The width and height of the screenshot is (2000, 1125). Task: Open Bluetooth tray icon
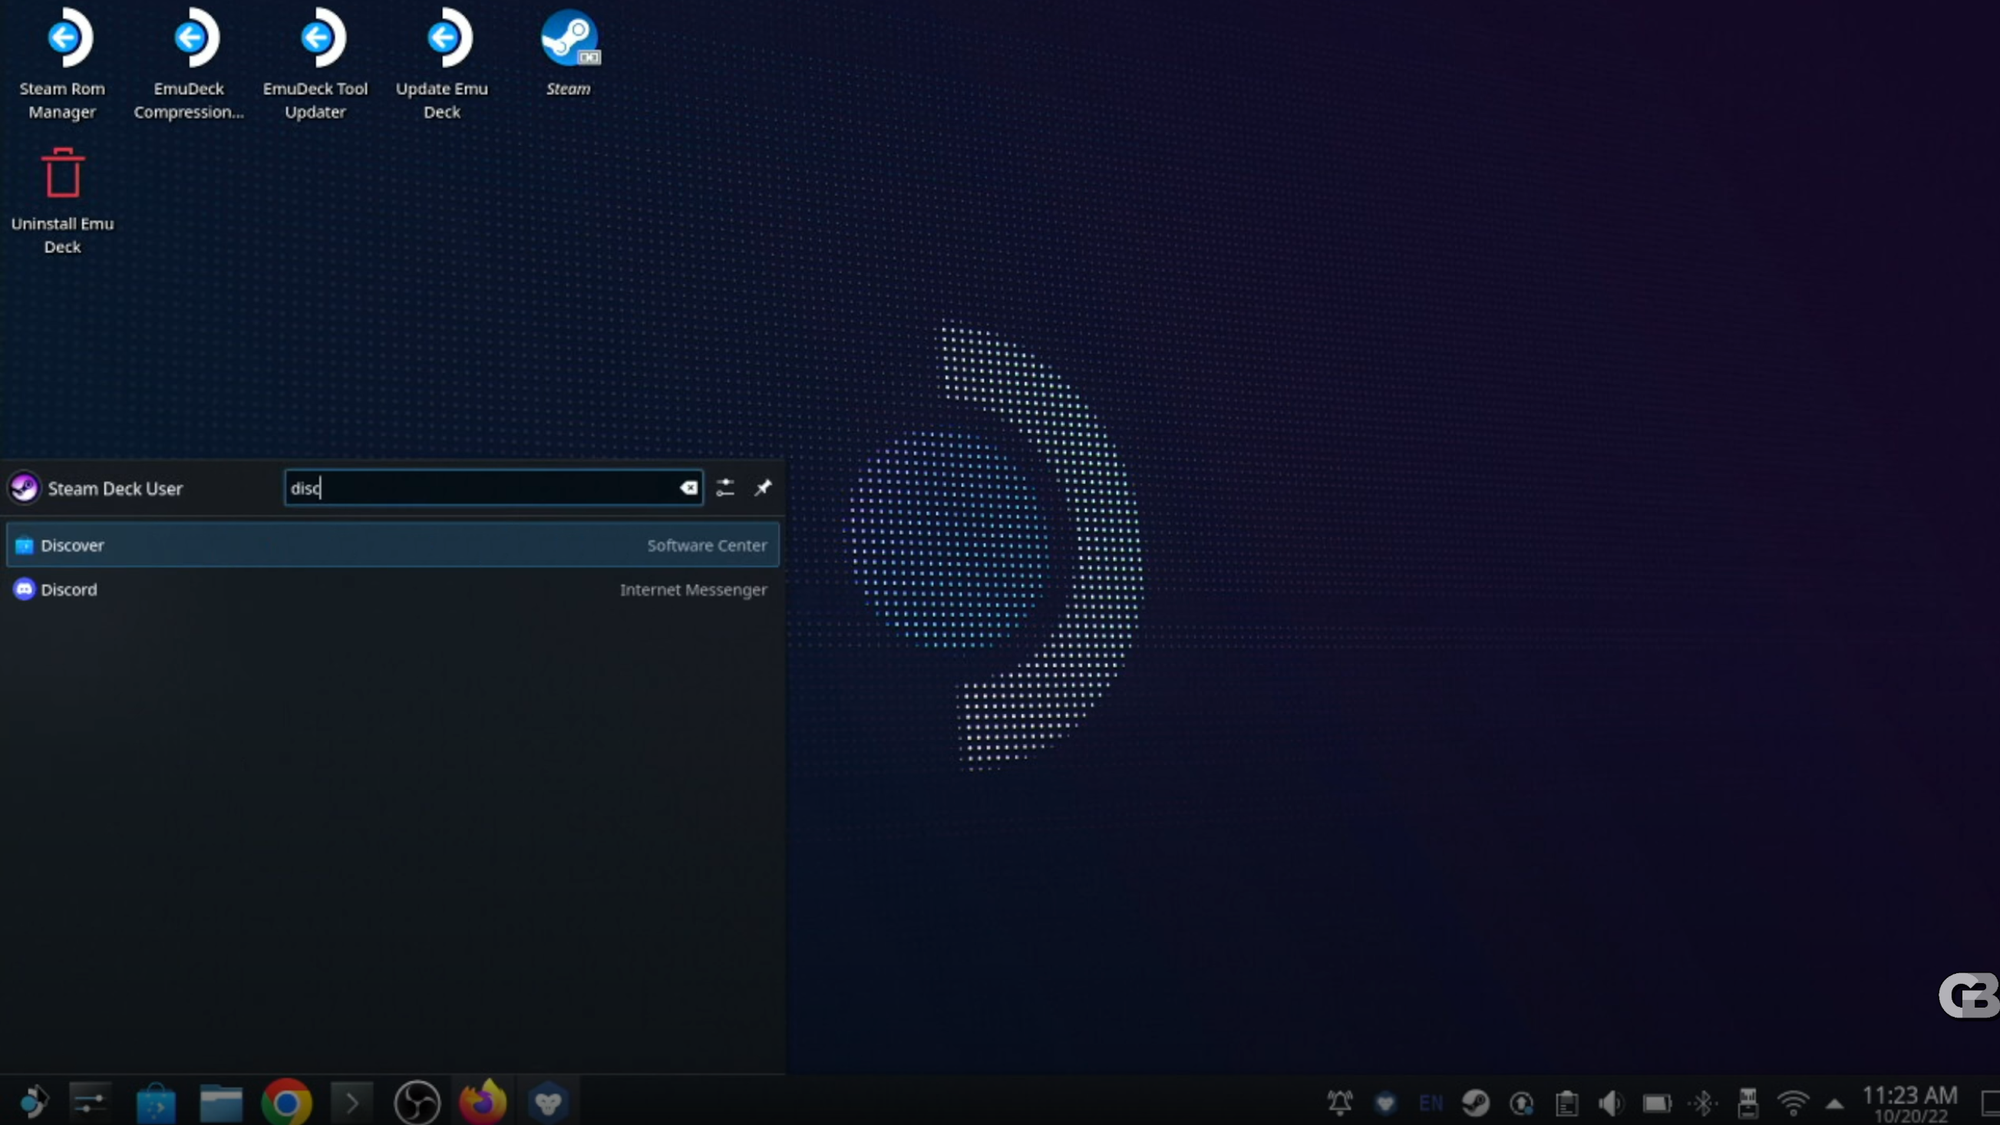[x=1703, y=1103]
